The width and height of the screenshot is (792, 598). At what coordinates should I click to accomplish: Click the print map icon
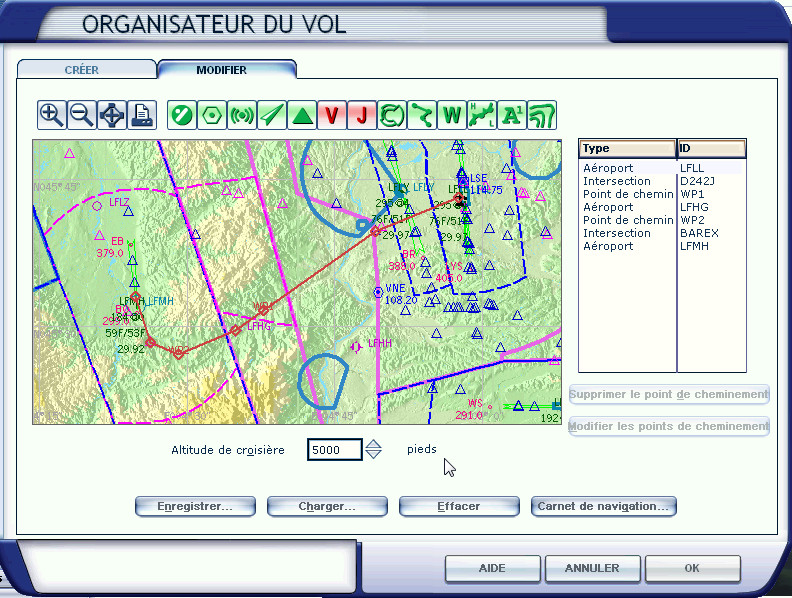click(x=141, y=115)
